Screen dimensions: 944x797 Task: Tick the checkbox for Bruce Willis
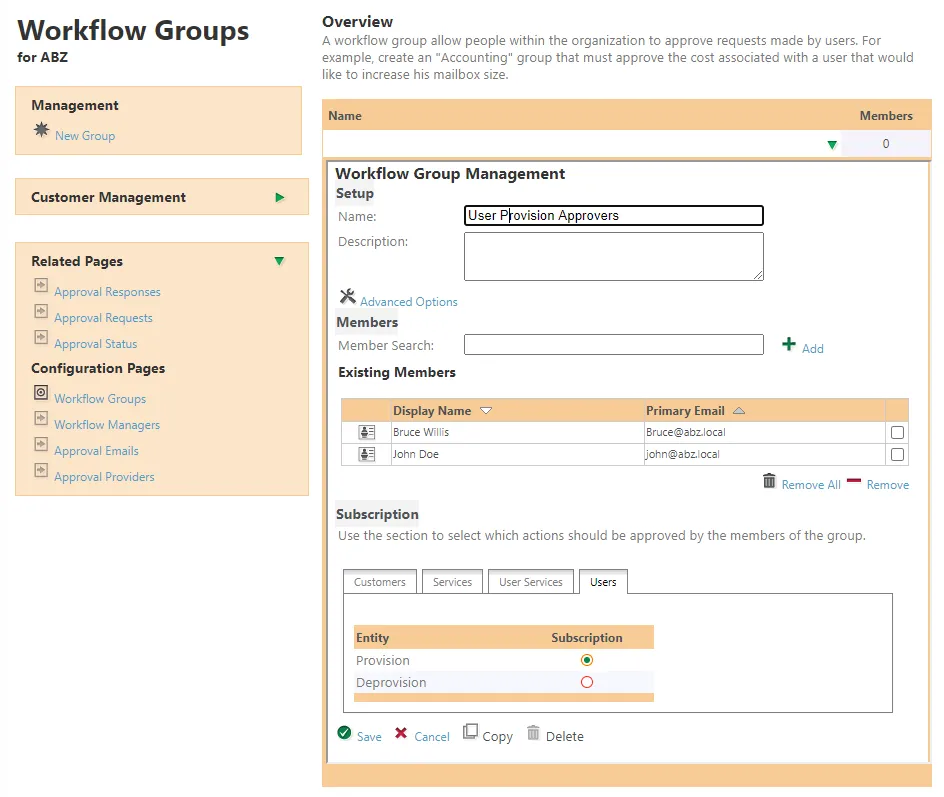click(897, 432)
